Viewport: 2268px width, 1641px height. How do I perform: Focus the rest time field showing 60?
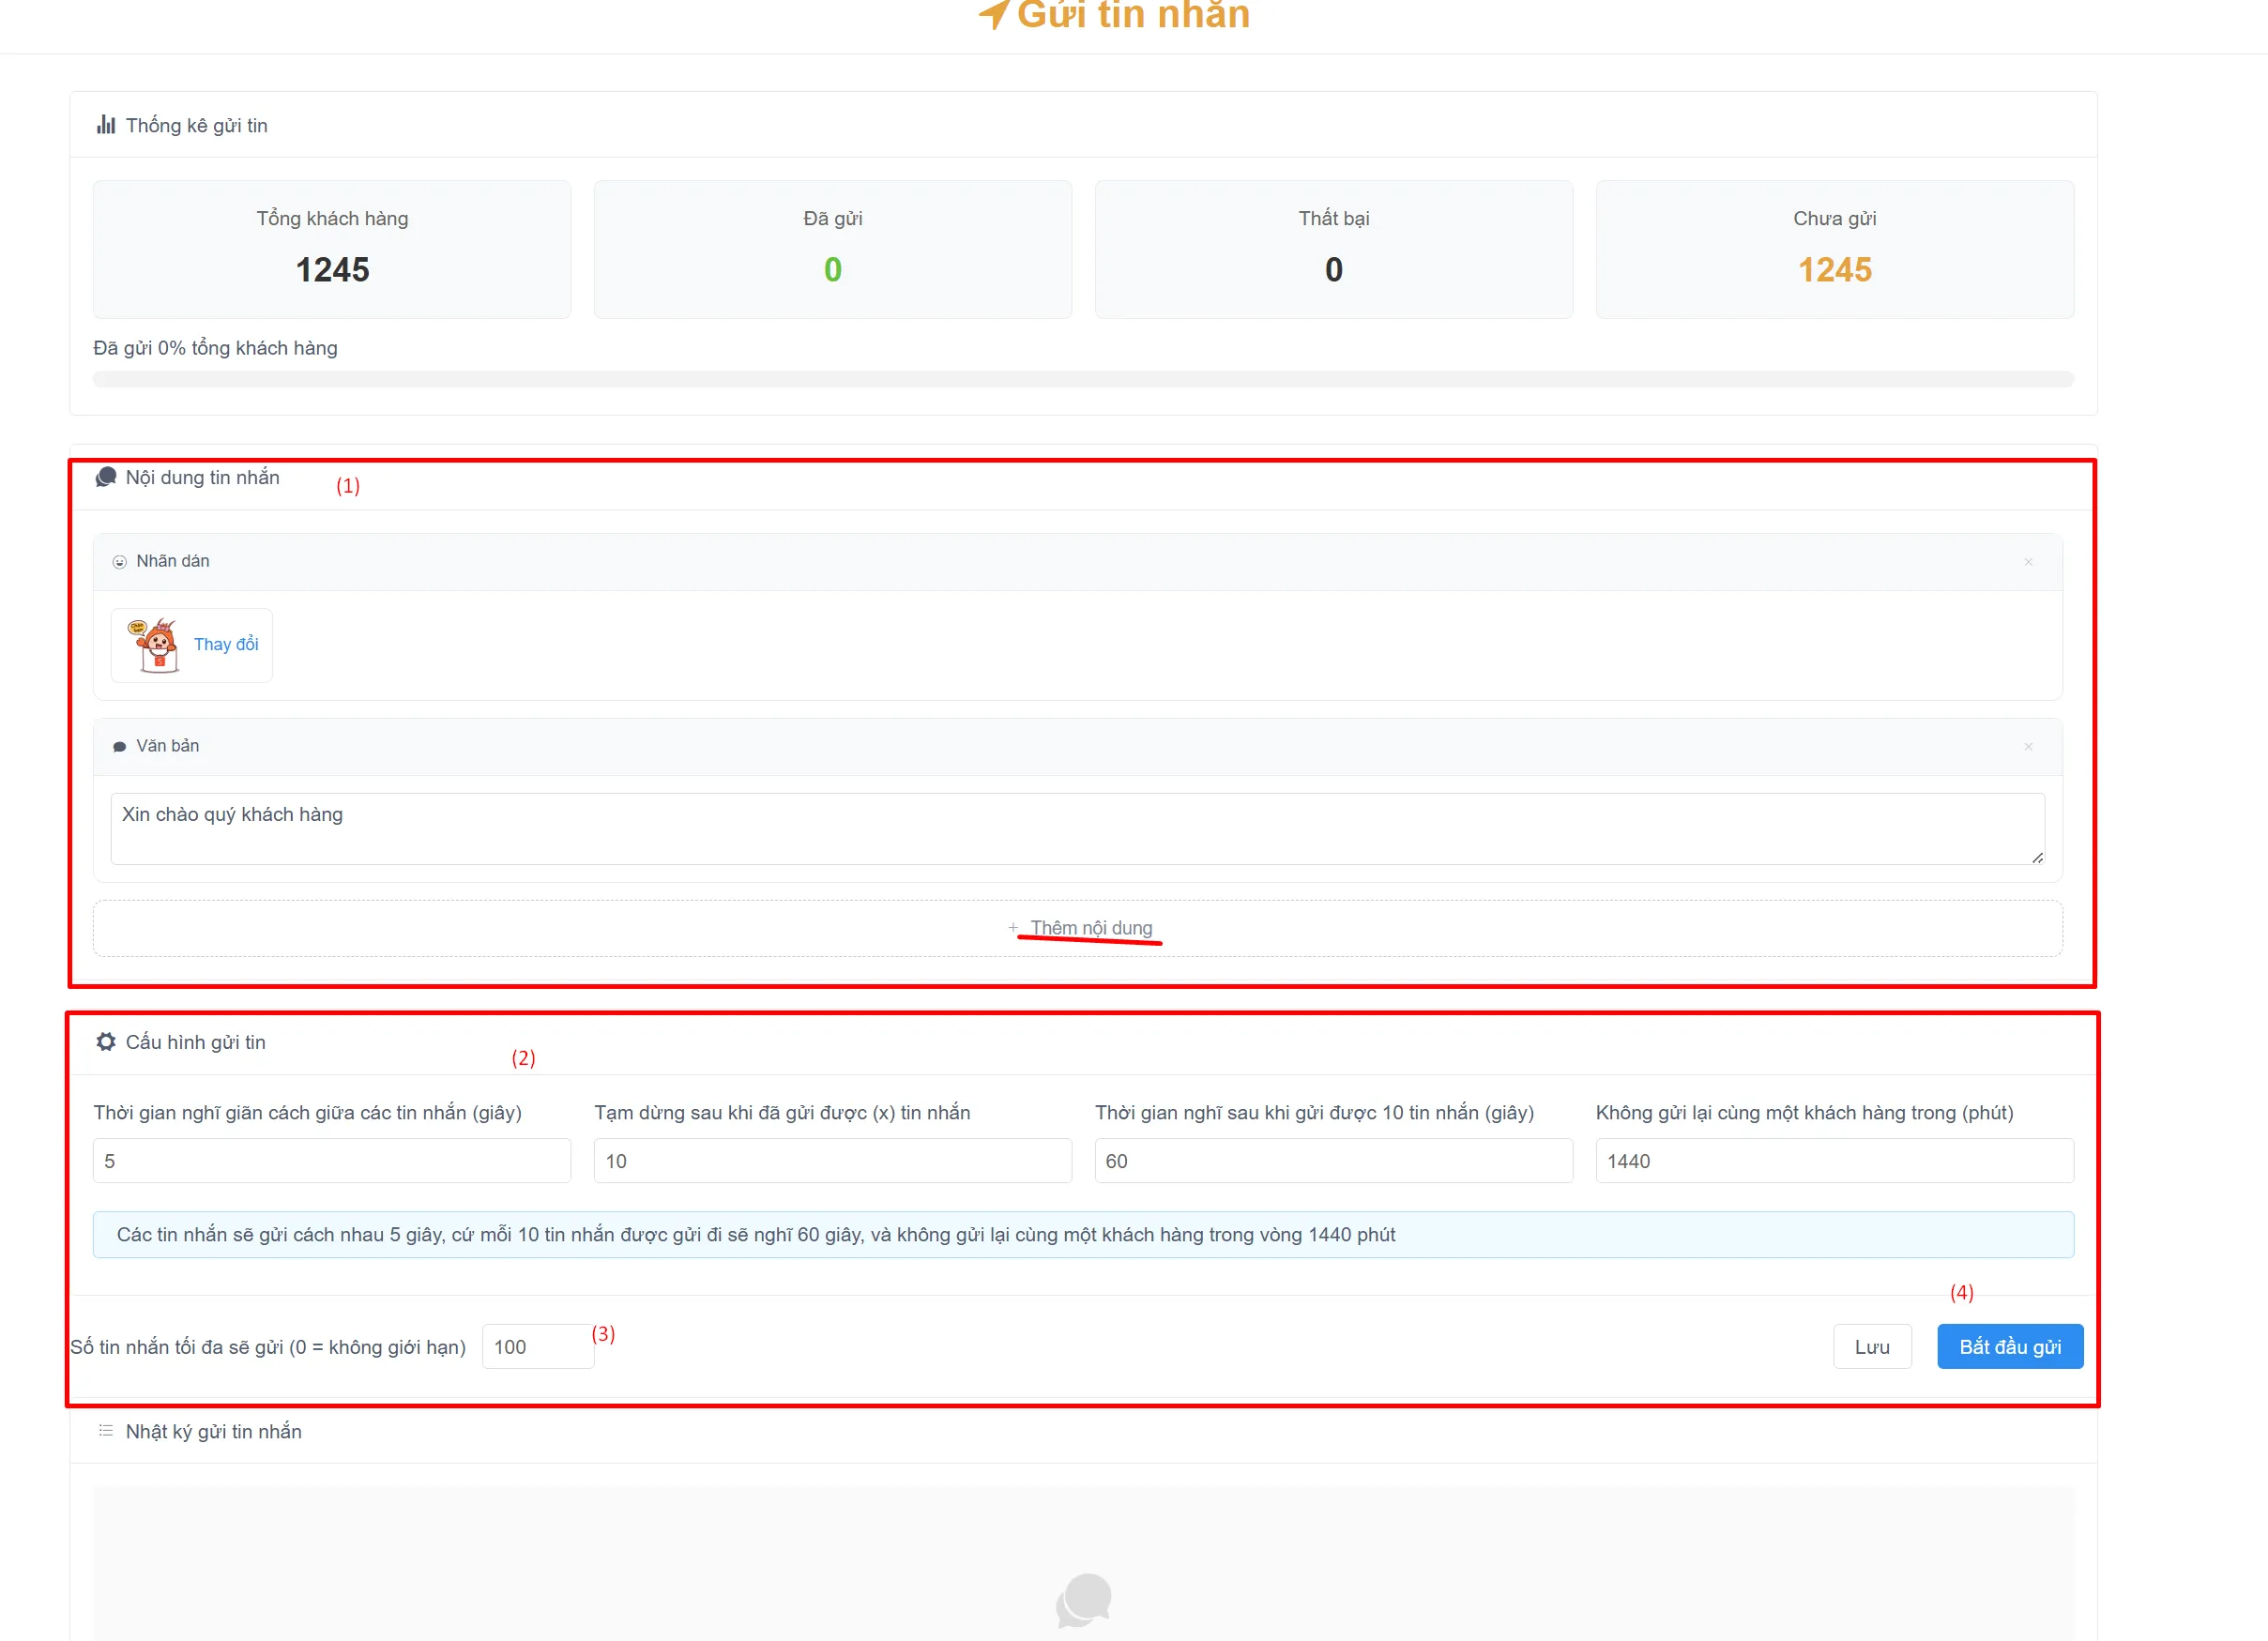[x=1334, y=1161]
